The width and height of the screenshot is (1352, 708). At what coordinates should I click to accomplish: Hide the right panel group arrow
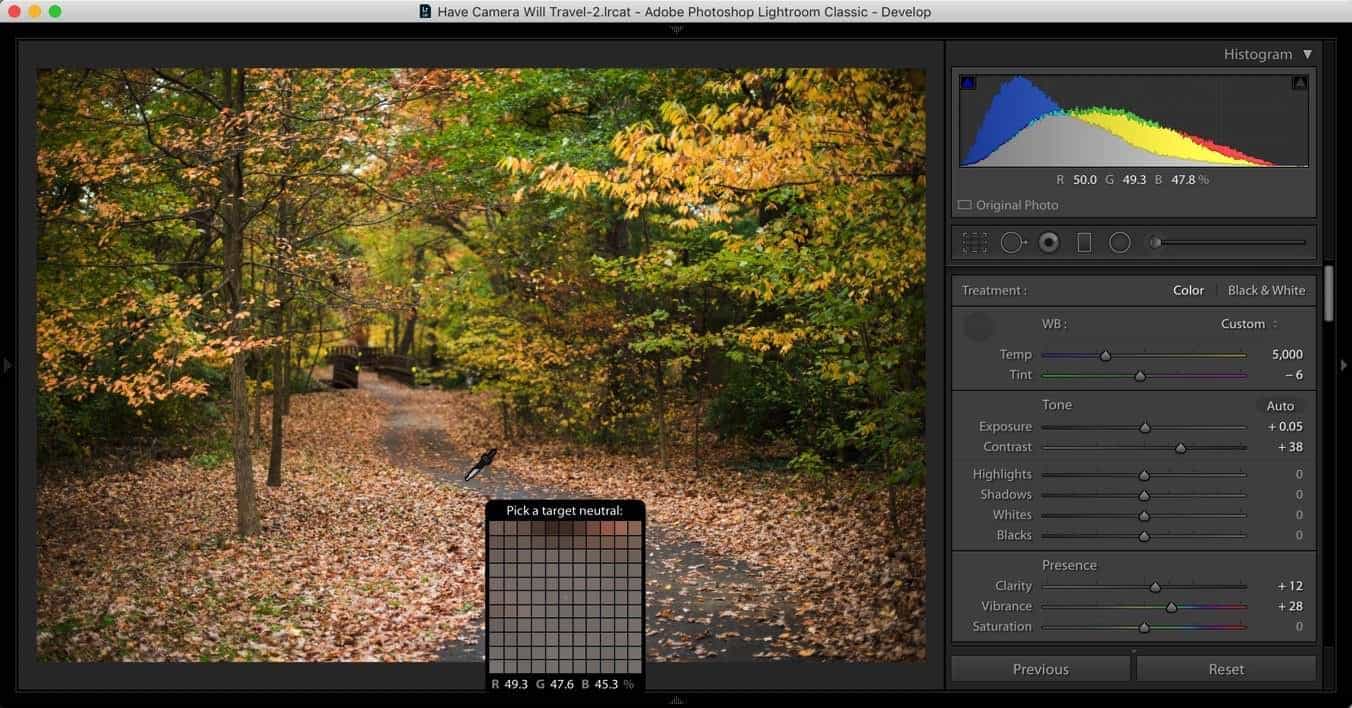(x=1343, y=365)
